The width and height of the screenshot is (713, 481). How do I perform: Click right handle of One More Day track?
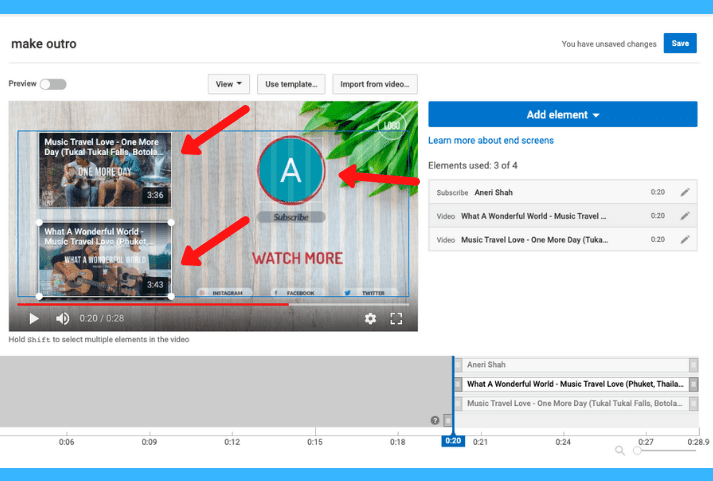(x=693, y=403)
